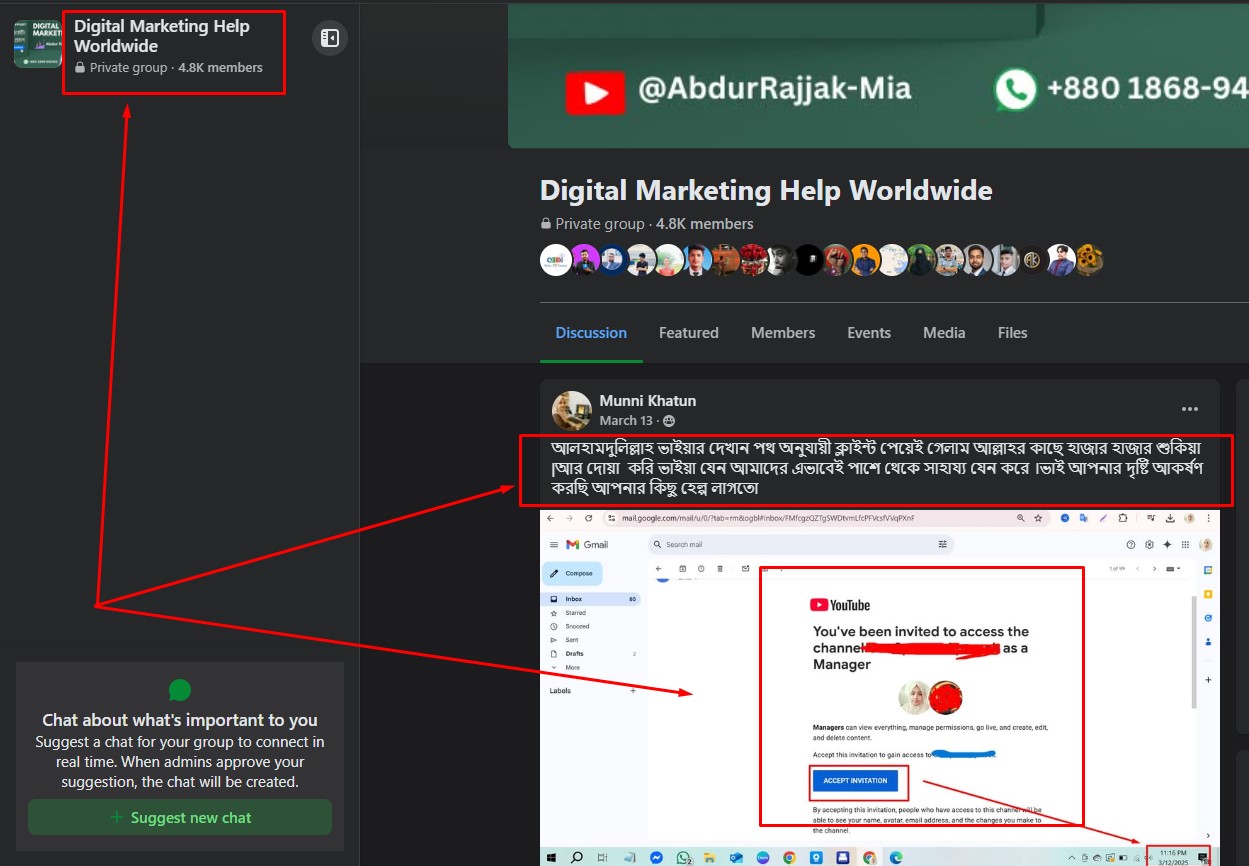Viewport: 1249px width, 866px height.
Task: Expand hidden tray icons chevron in taskbar
Action: [x=1072, y=857]
